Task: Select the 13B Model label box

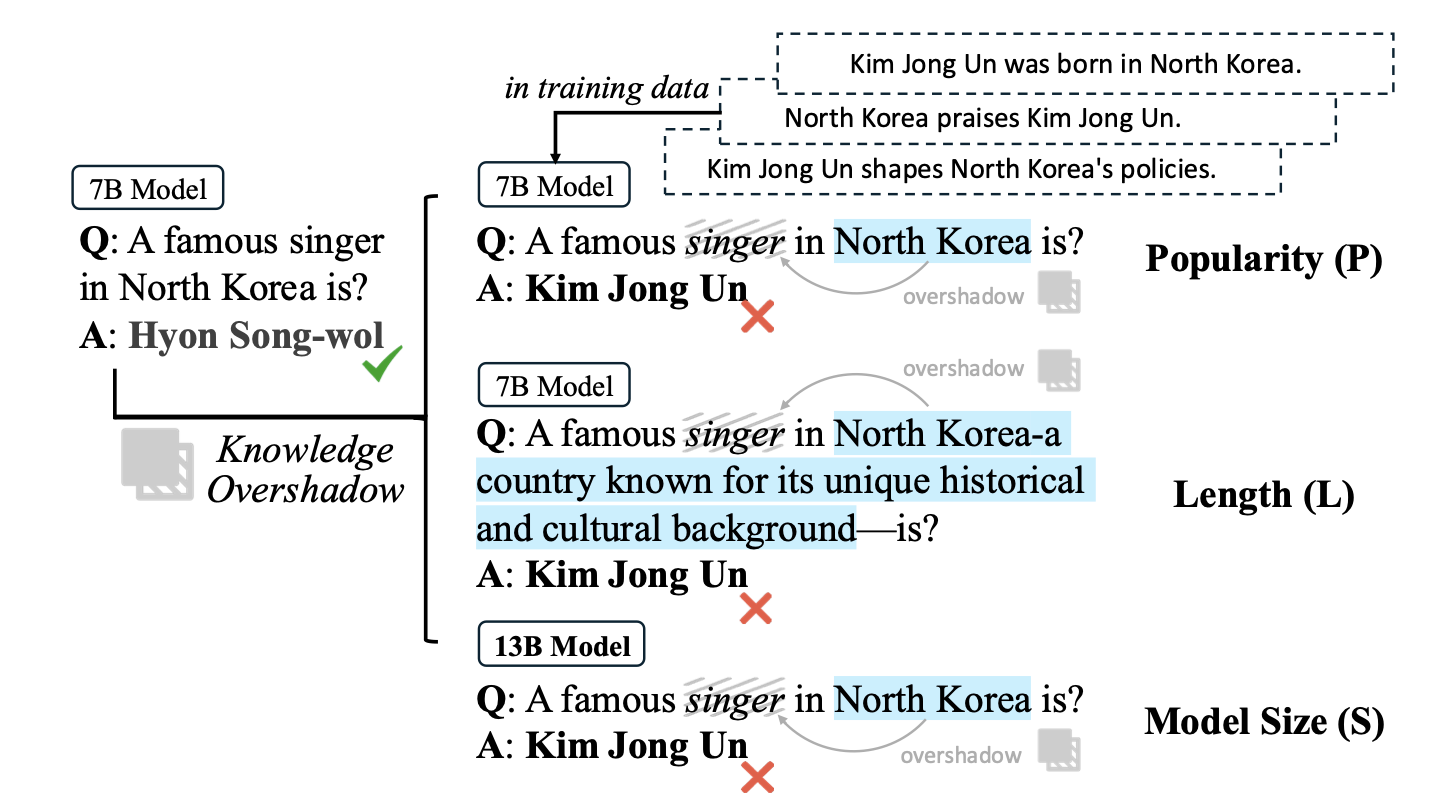Action: pyautogui.click(x=562, y=645)
